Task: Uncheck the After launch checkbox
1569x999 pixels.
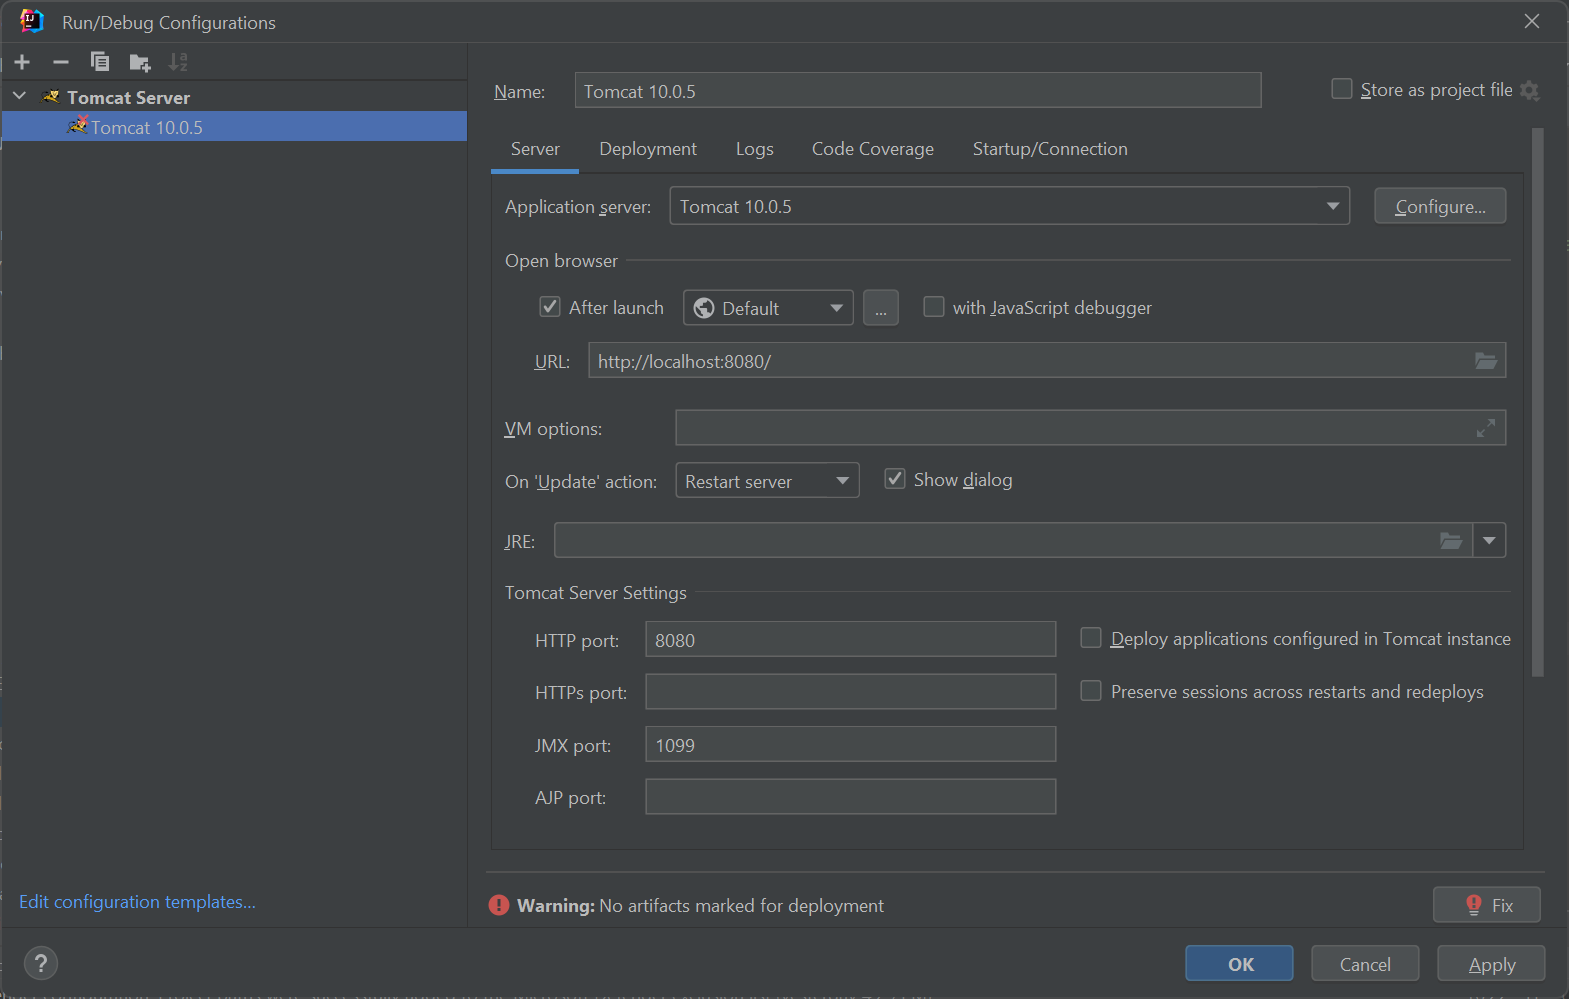Action: [550, 307]
